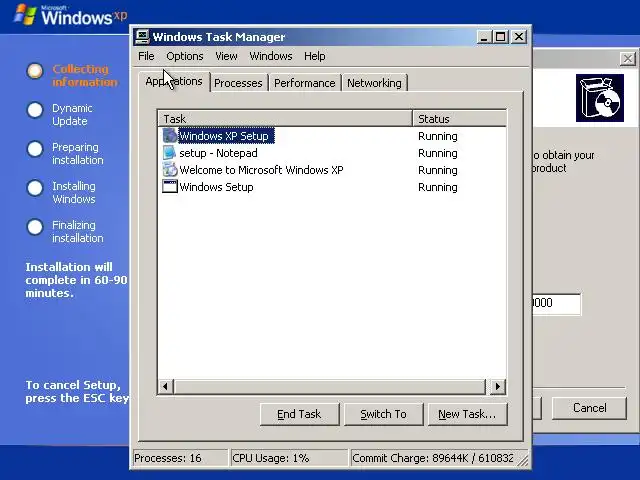Click the 'Finalizing installation' setup step

65,231
